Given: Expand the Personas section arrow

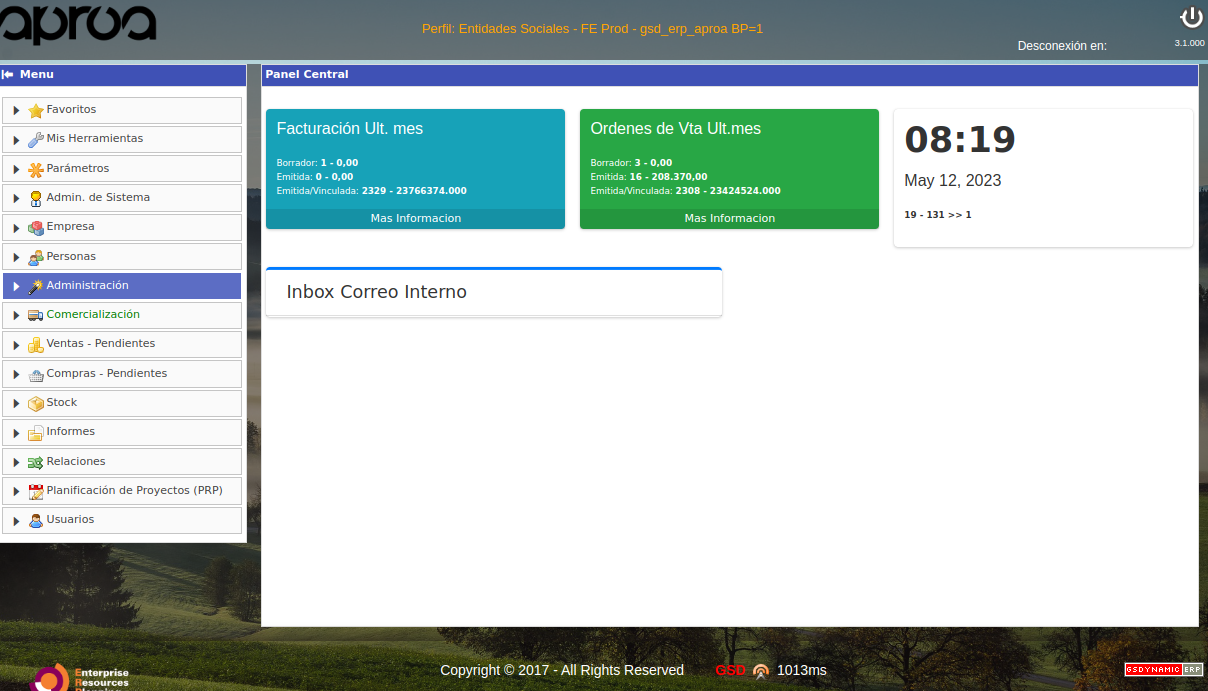Looking at the screenshot, I should click(16, 257).
